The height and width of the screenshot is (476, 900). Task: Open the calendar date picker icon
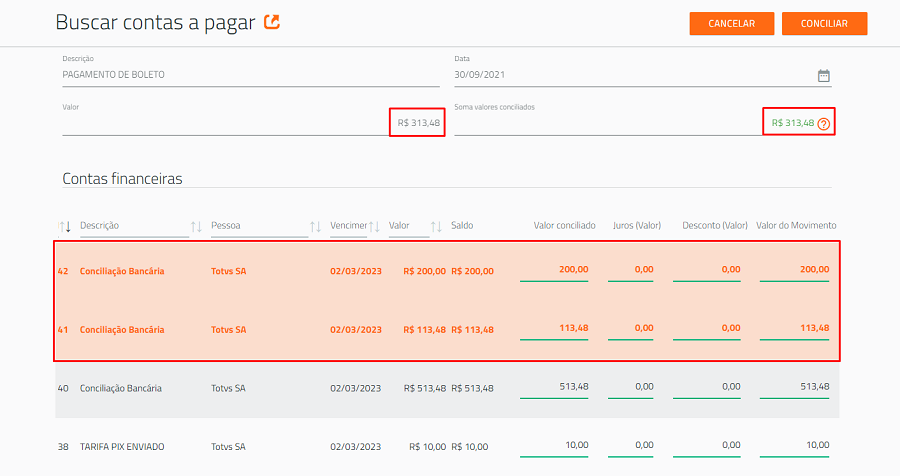pyautogui.click(x=824, y=75)
